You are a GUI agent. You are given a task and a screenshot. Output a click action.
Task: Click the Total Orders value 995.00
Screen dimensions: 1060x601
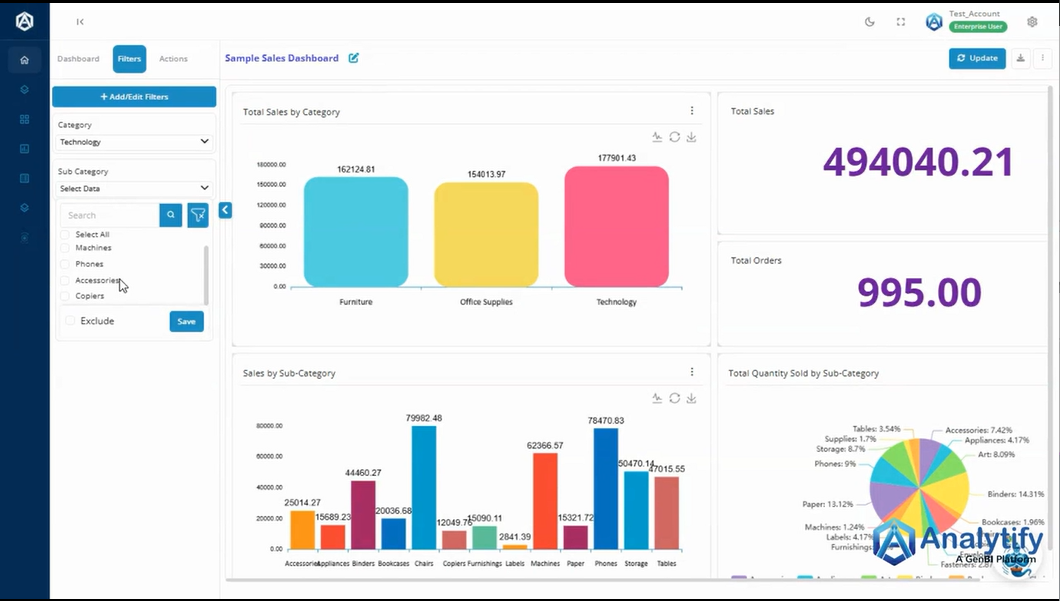click(919, 292)
